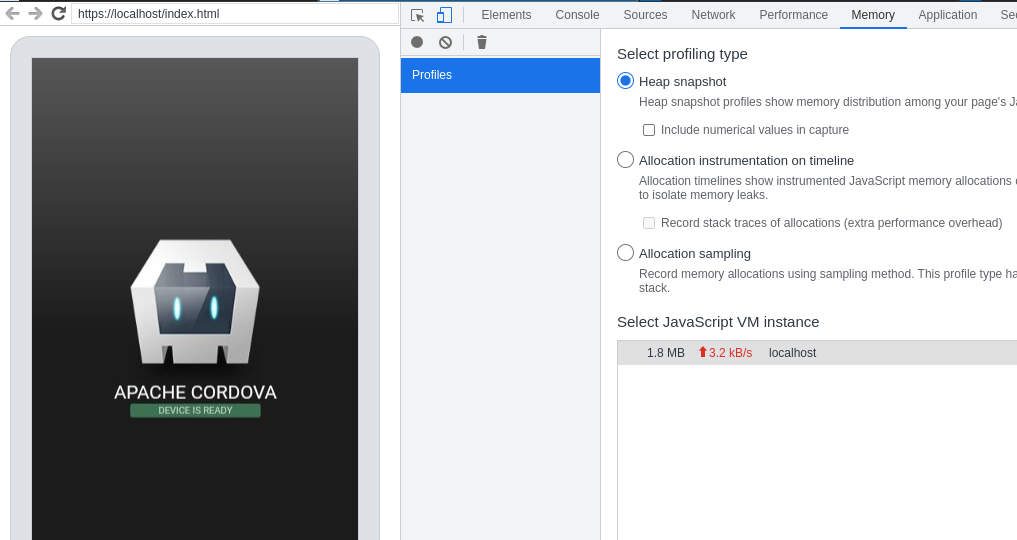Click the clear all profiles icon
Image resolution: width=1017 pixels, height=540 pixels.
(x=445, y=42)
